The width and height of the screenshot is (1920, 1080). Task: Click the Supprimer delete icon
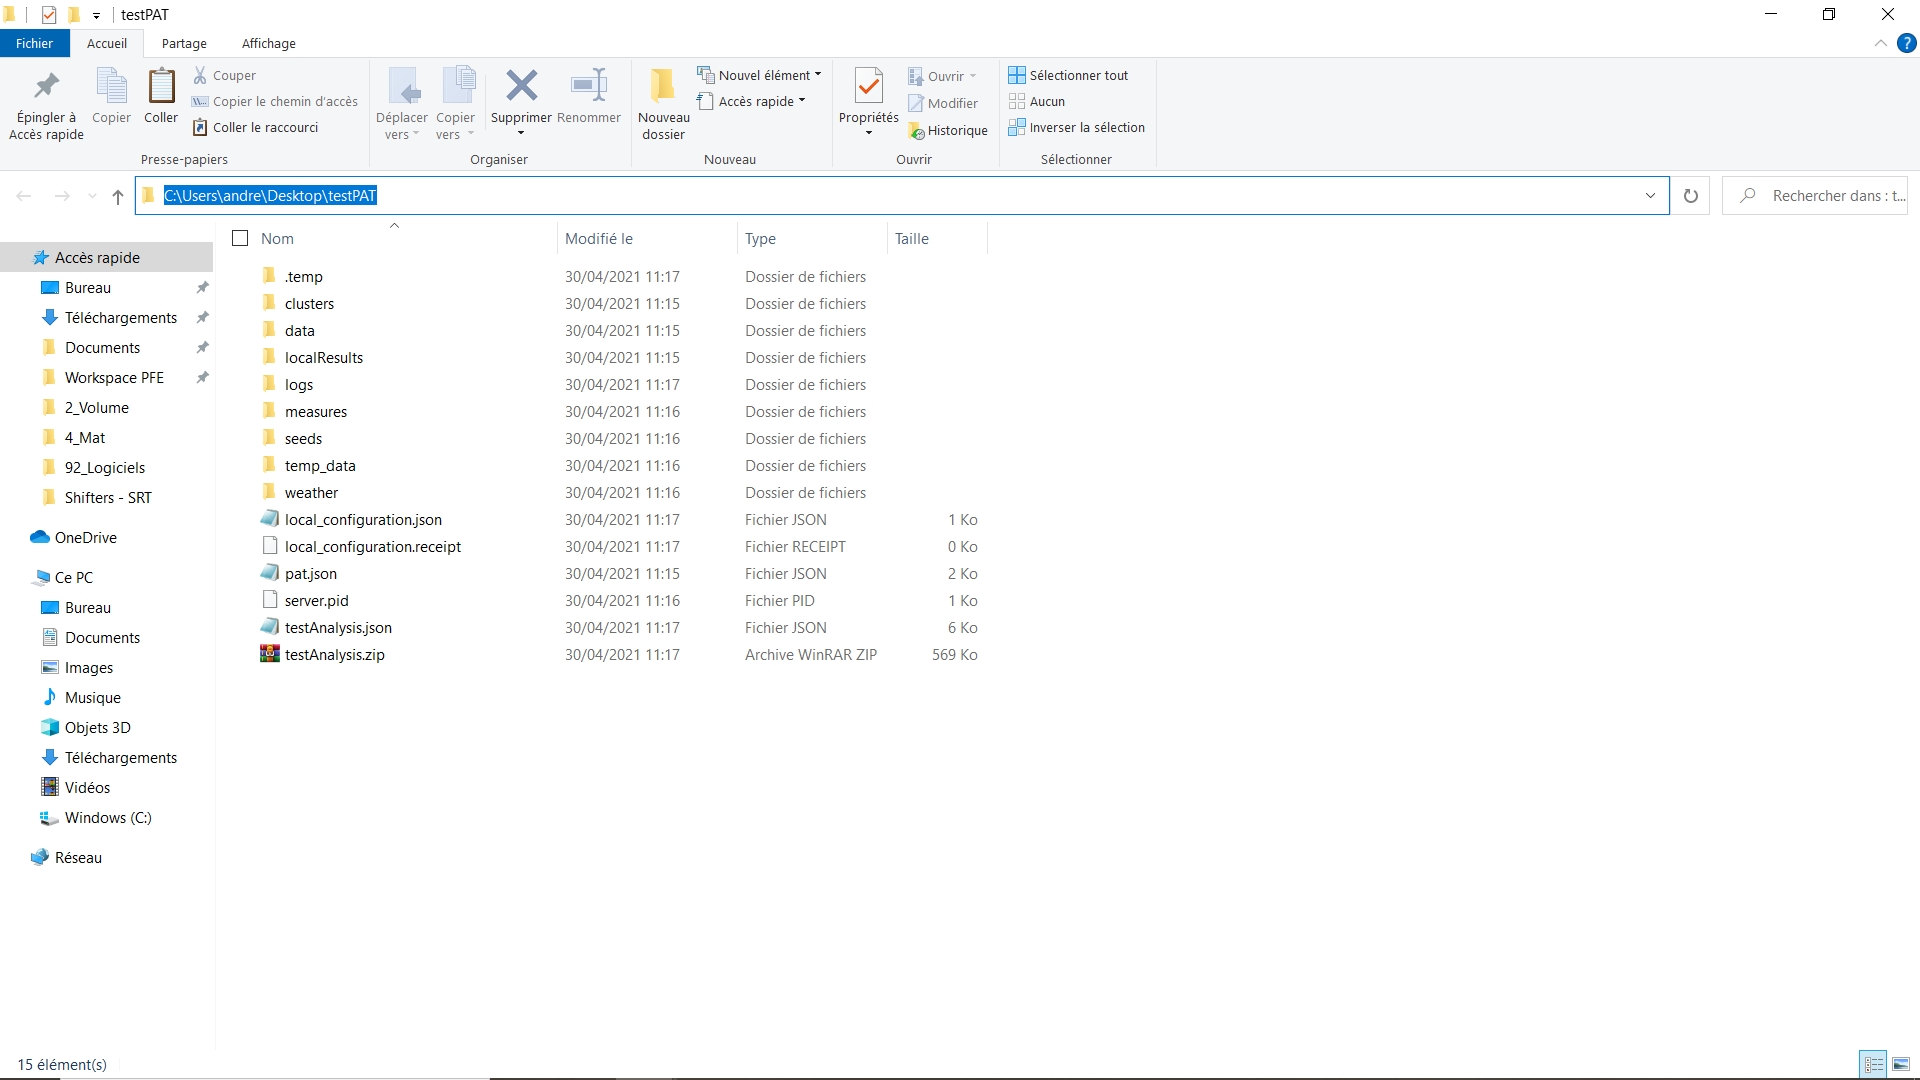pos(521,86)
